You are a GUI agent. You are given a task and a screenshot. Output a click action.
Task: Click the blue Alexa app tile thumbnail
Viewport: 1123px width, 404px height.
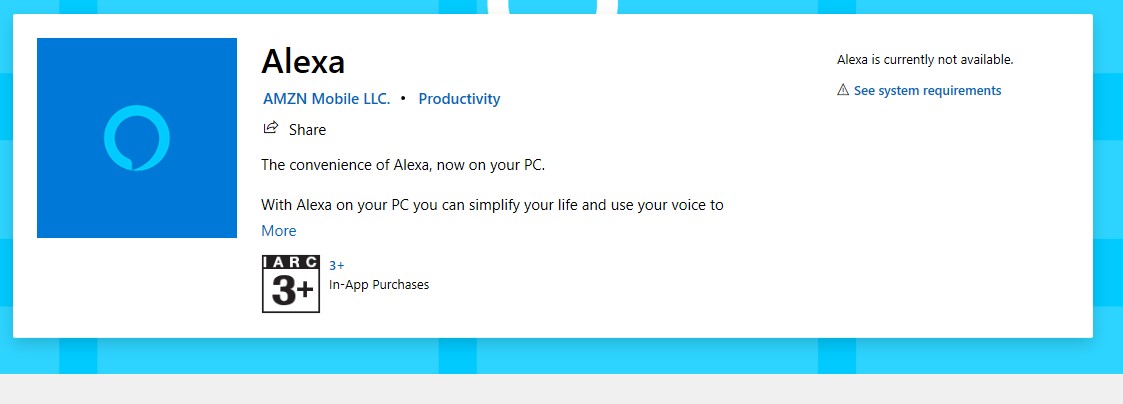137,138
